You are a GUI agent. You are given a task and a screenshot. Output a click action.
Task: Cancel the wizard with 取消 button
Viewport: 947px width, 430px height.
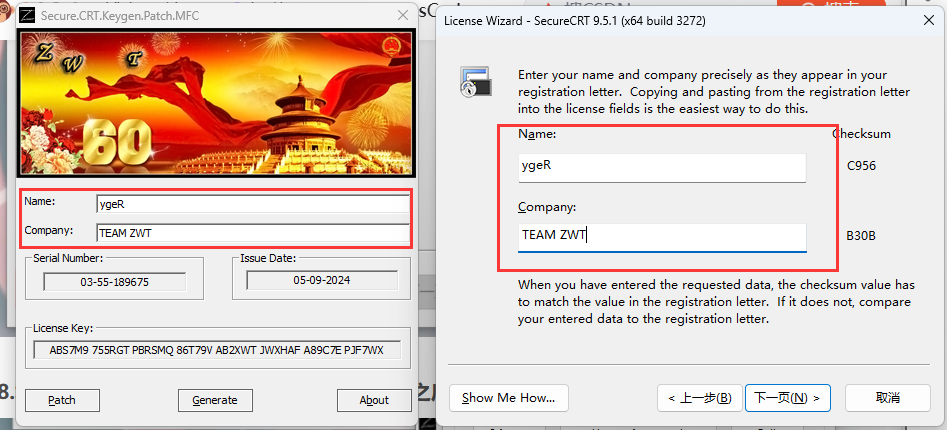point(887,398)
